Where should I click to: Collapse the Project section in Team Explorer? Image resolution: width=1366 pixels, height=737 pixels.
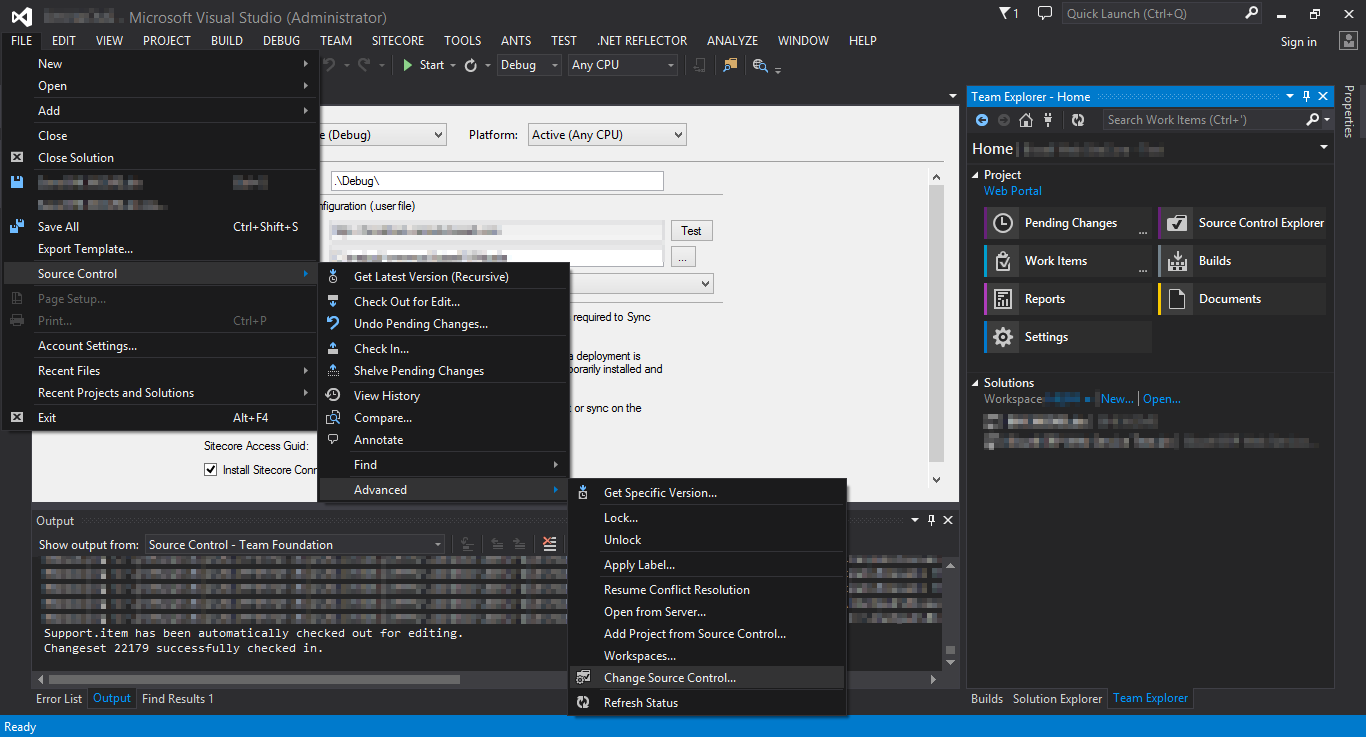tap(977, 175)
